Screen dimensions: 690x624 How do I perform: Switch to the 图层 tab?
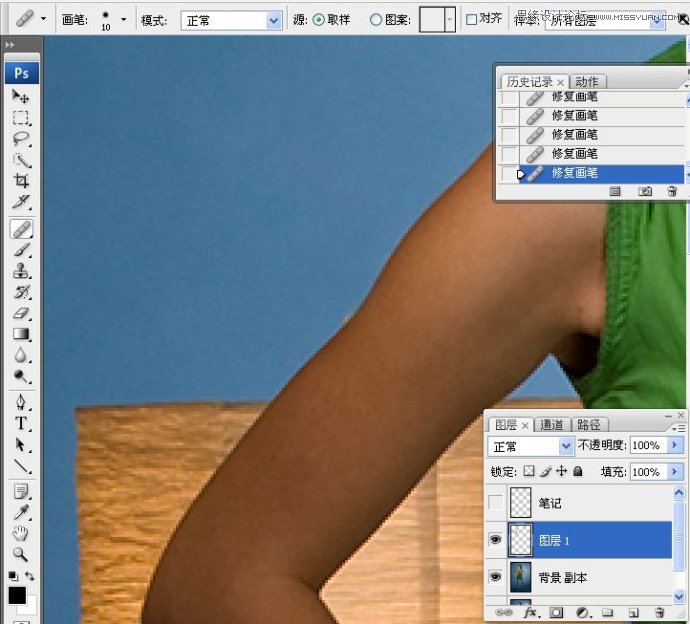[506, 425]
